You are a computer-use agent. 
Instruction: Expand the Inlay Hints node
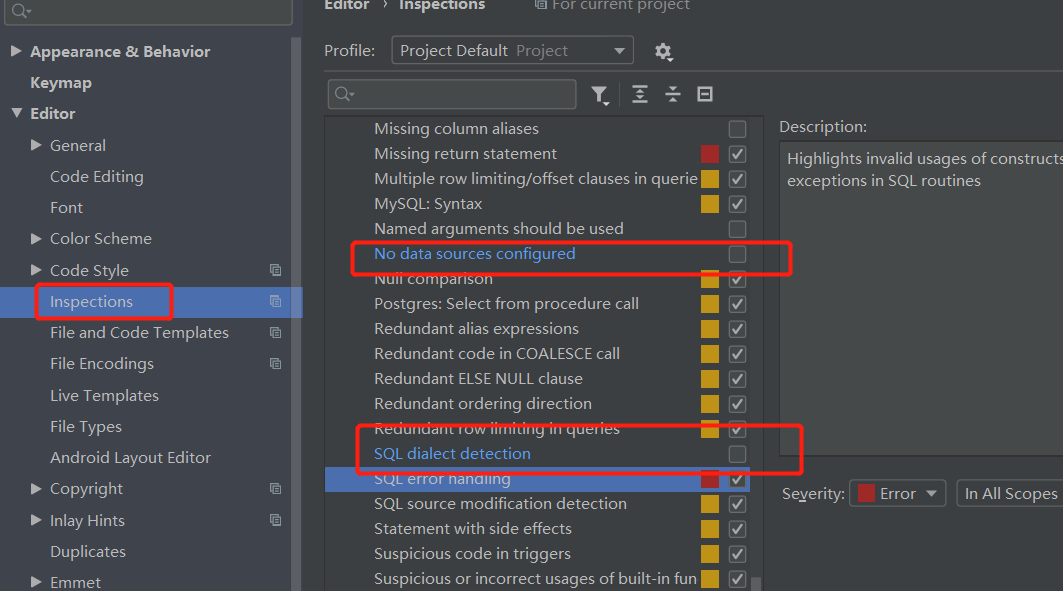(37, 520)
